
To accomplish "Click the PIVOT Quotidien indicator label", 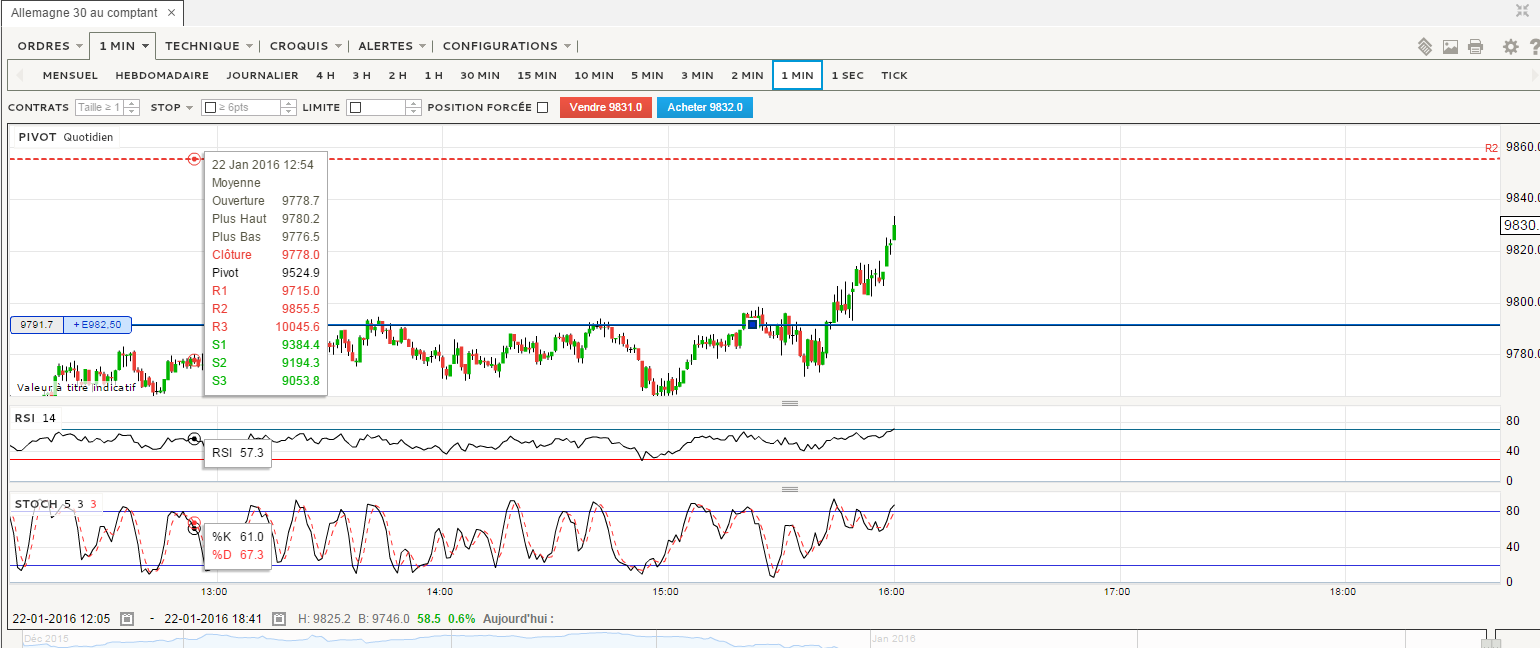I will (x=66, y=137).
